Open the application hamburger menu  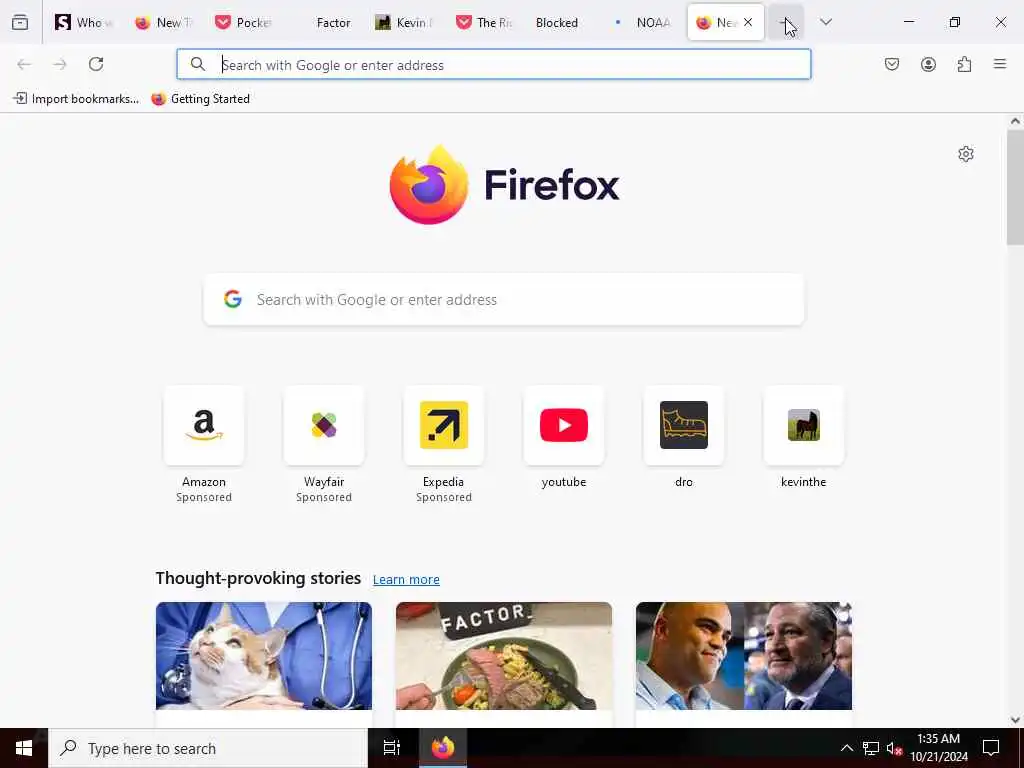1000,64
